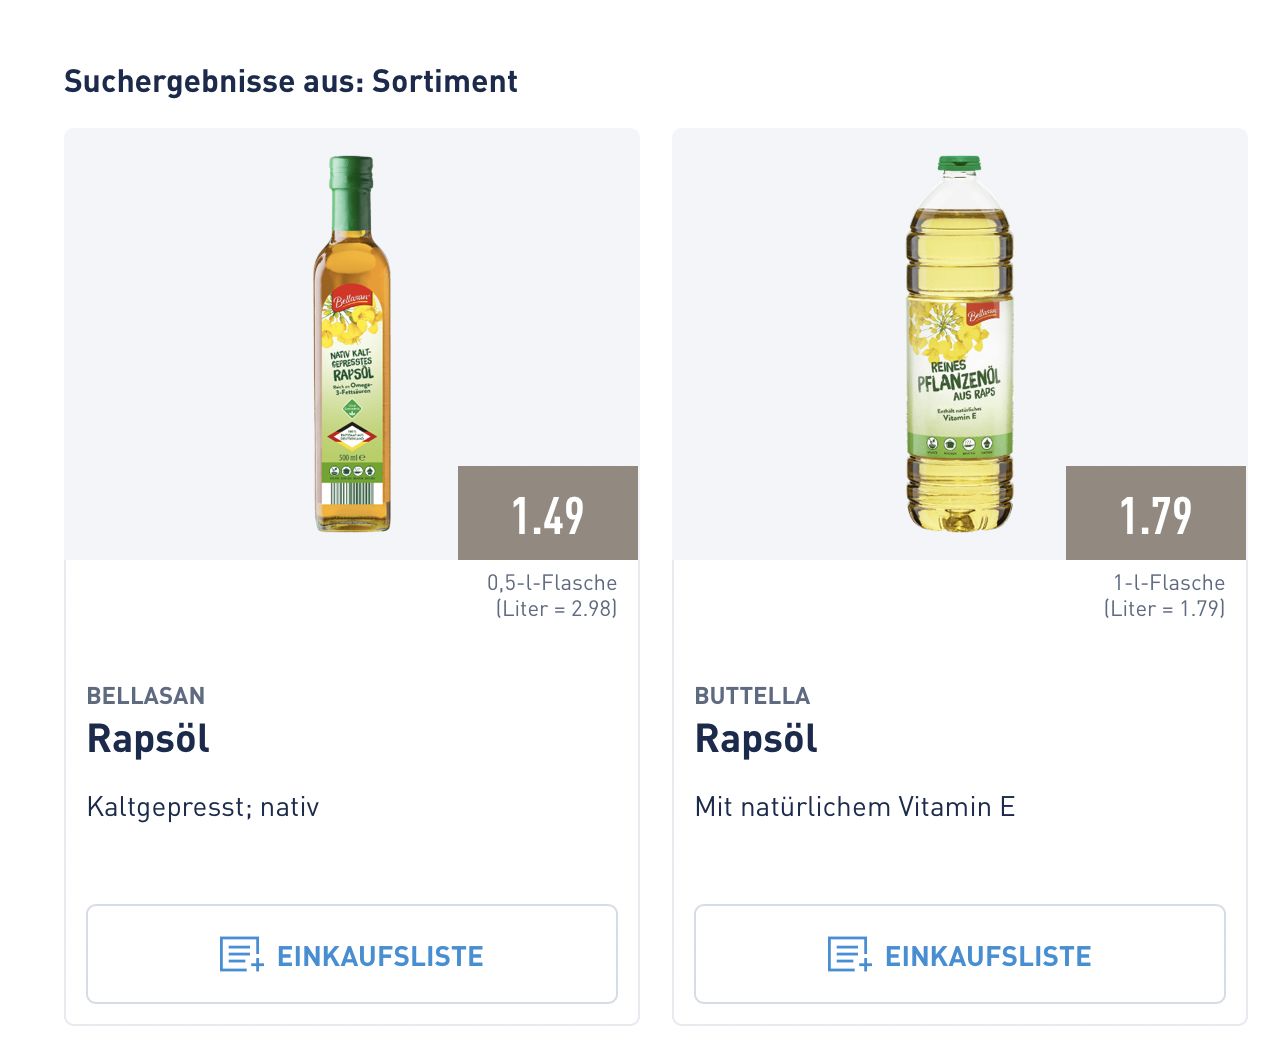Add Bellasan Rapsöl to the Einkaufsliste
The width and height of the screenshot is (1262, 1056).
(352, 954)
